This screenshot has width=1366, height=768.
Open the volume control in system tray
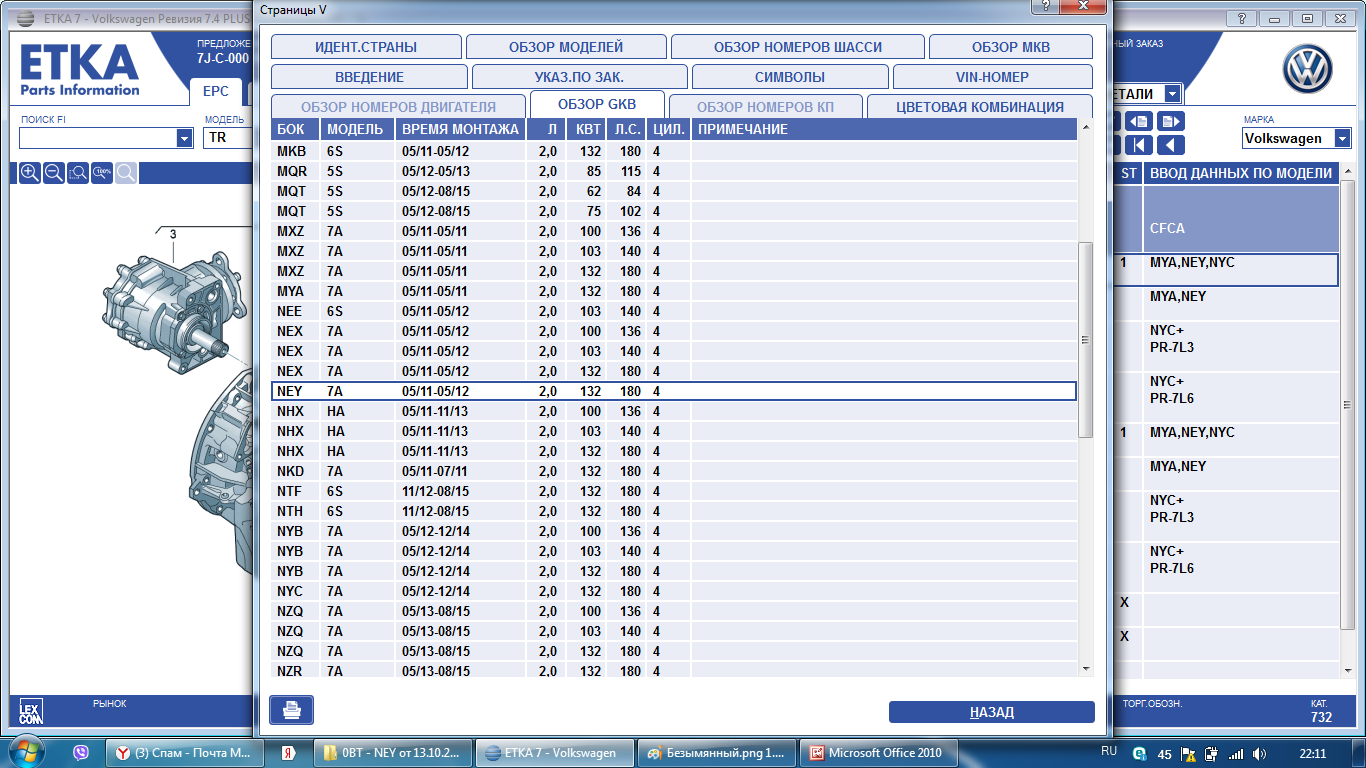[1260, 753]
